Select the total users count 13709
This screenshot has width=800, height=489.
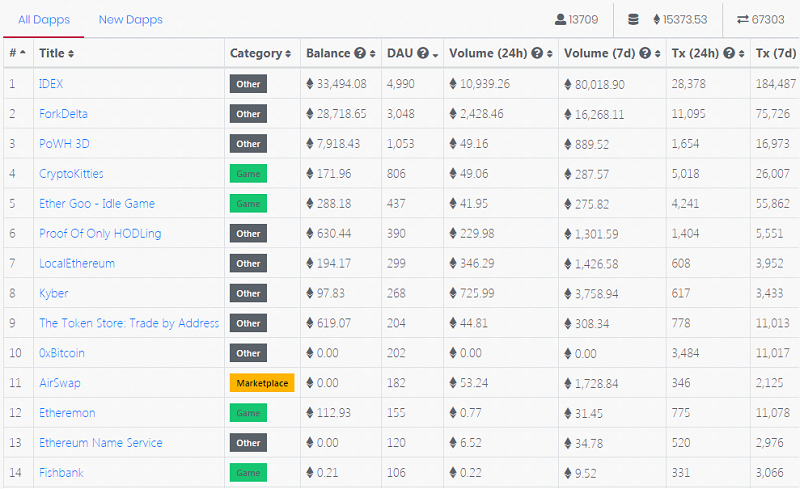point(583,19)
